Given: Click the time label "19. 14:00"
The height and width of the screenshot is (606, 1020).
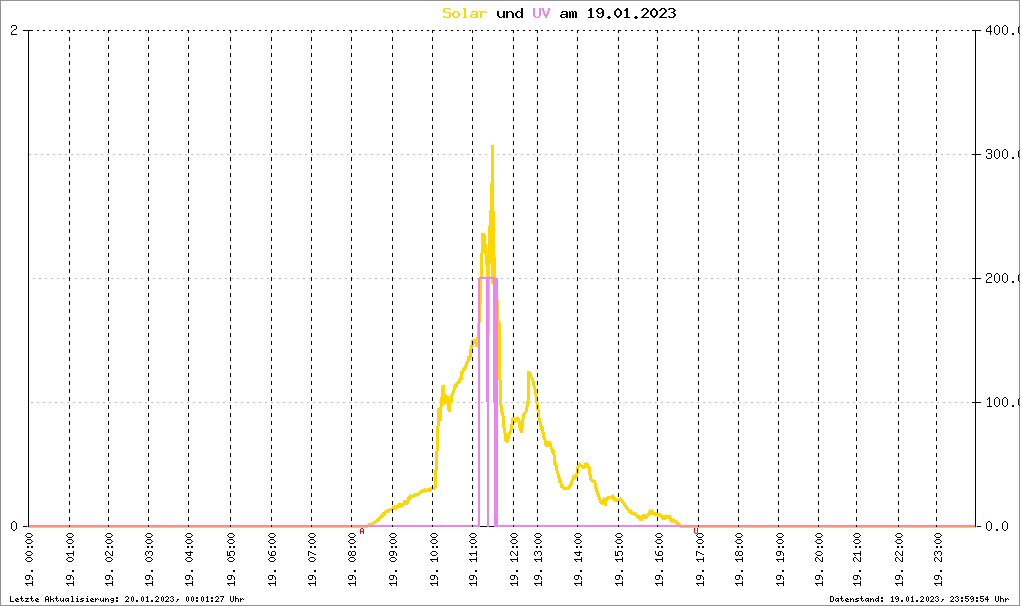Looking at the screenshot, I should 578,559.
